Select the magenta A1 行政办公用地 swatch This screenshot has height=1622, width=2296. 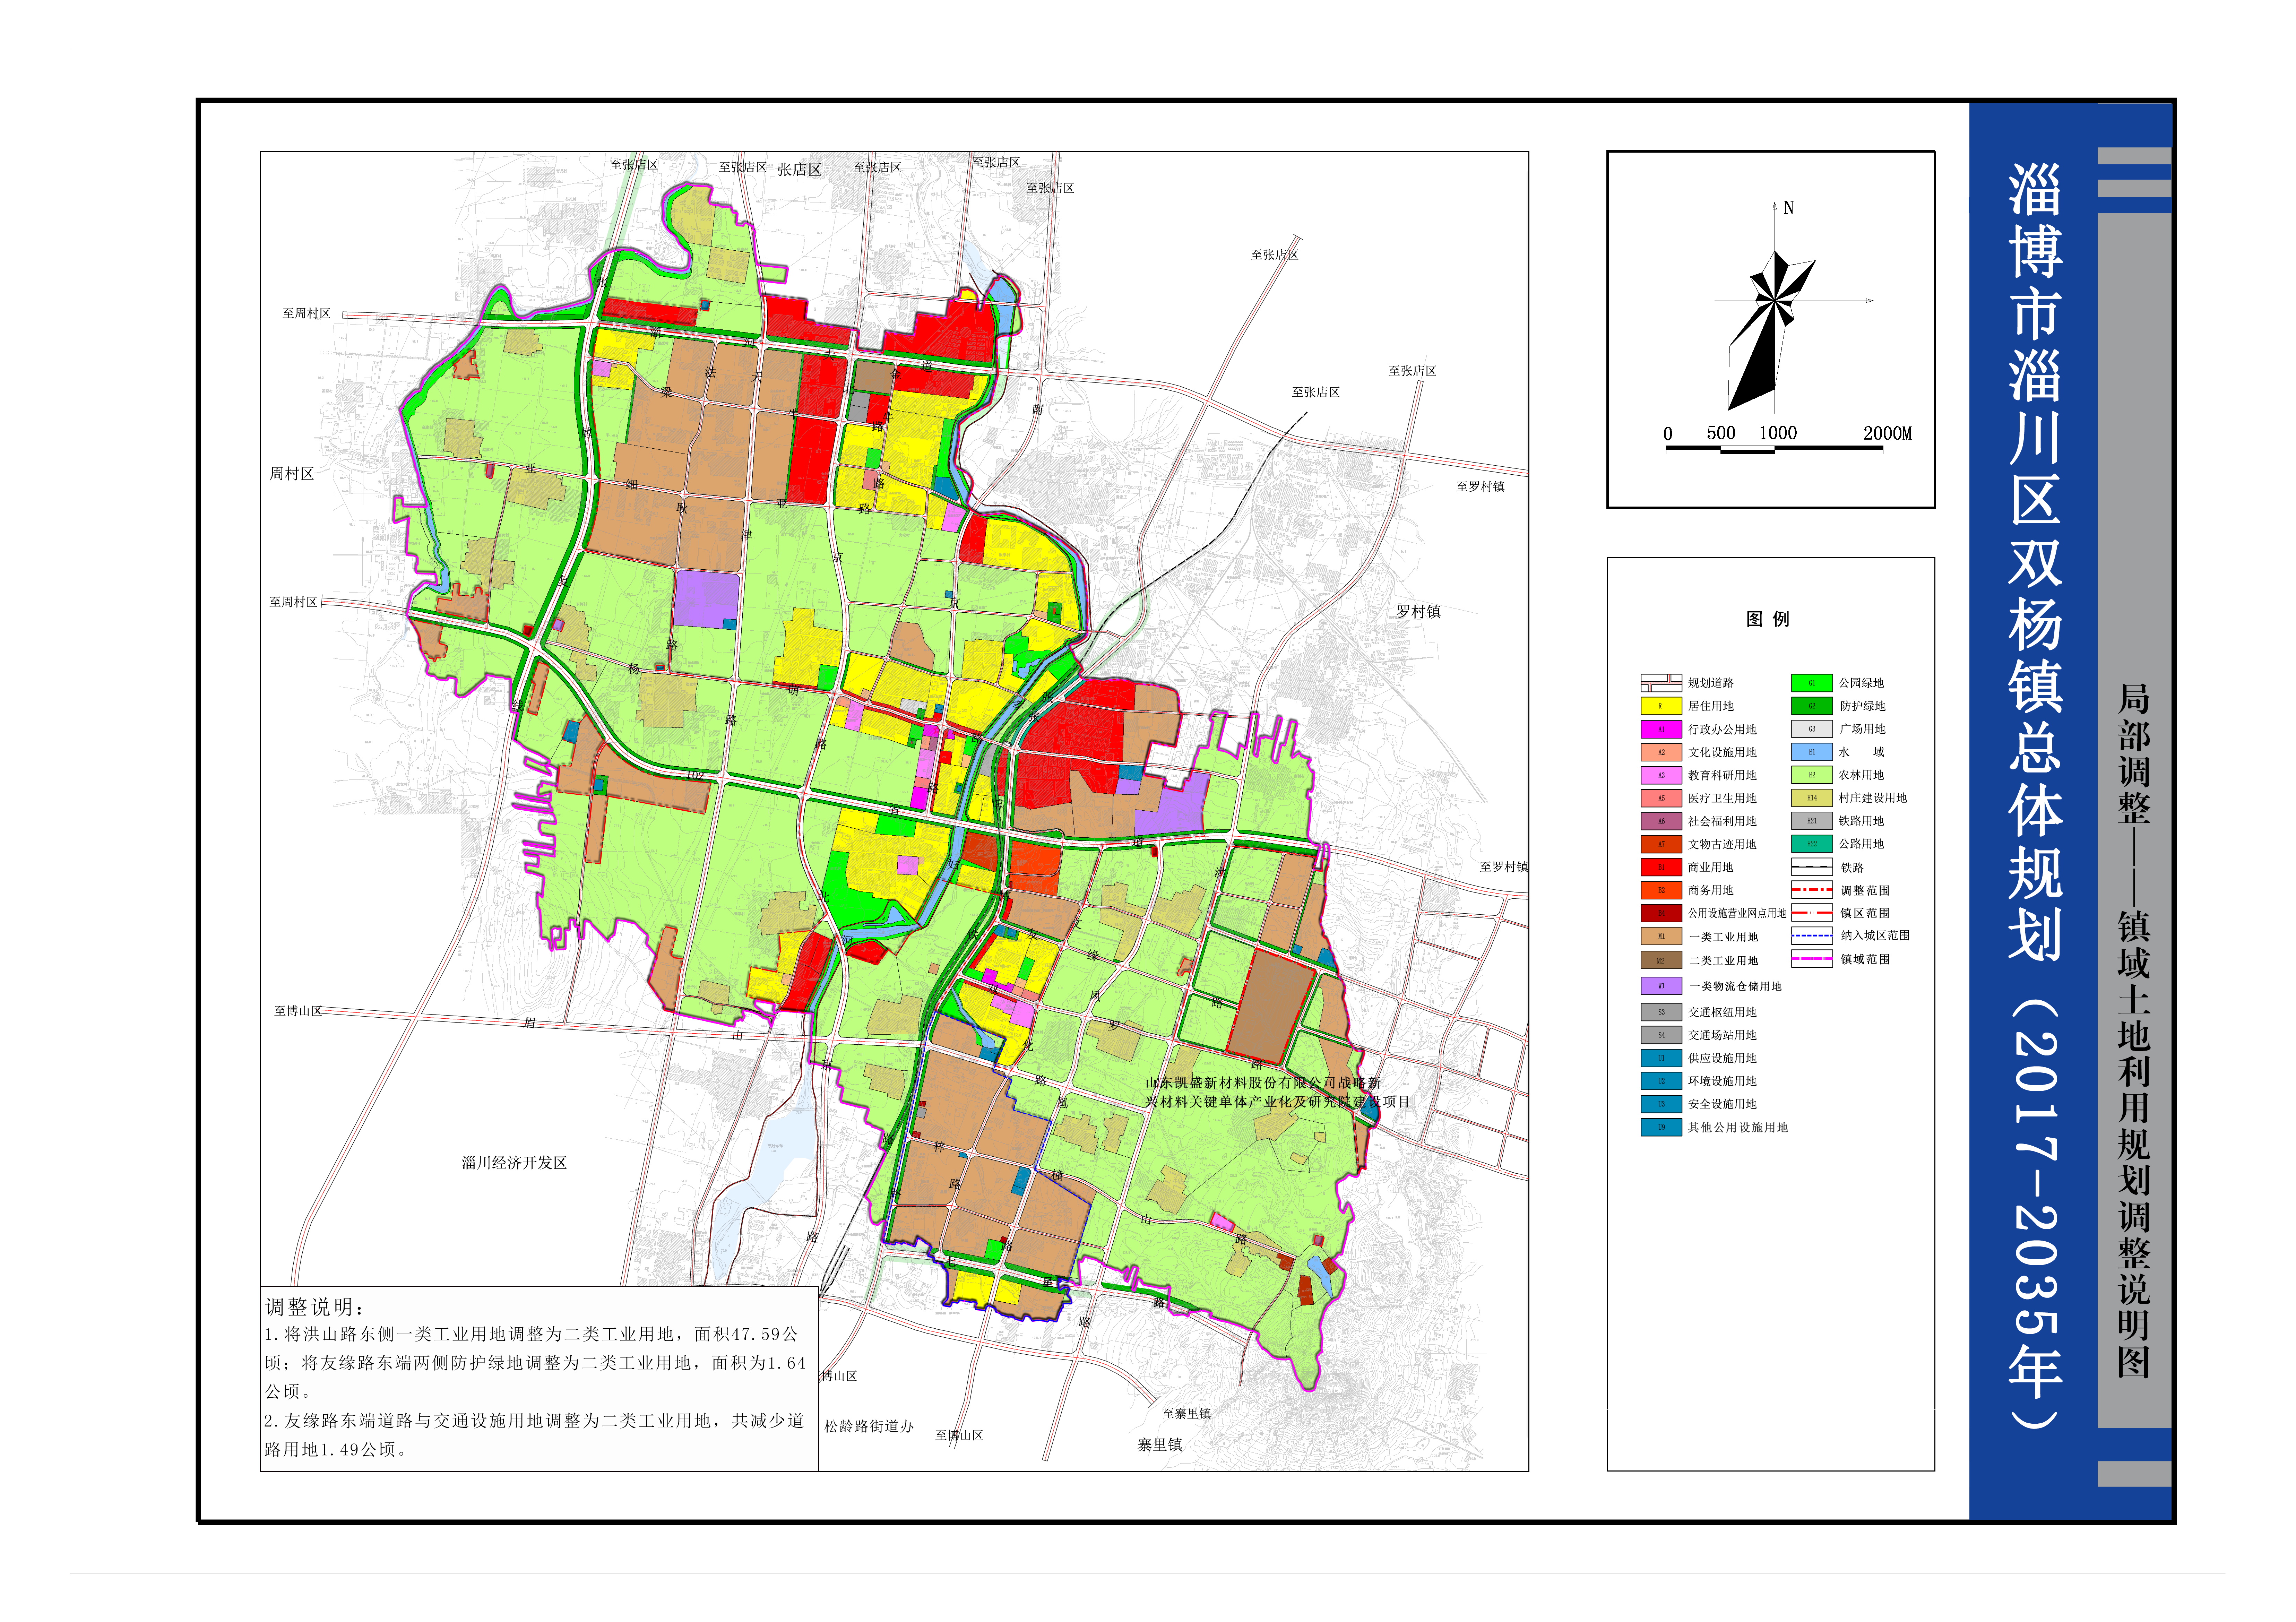1661,729
